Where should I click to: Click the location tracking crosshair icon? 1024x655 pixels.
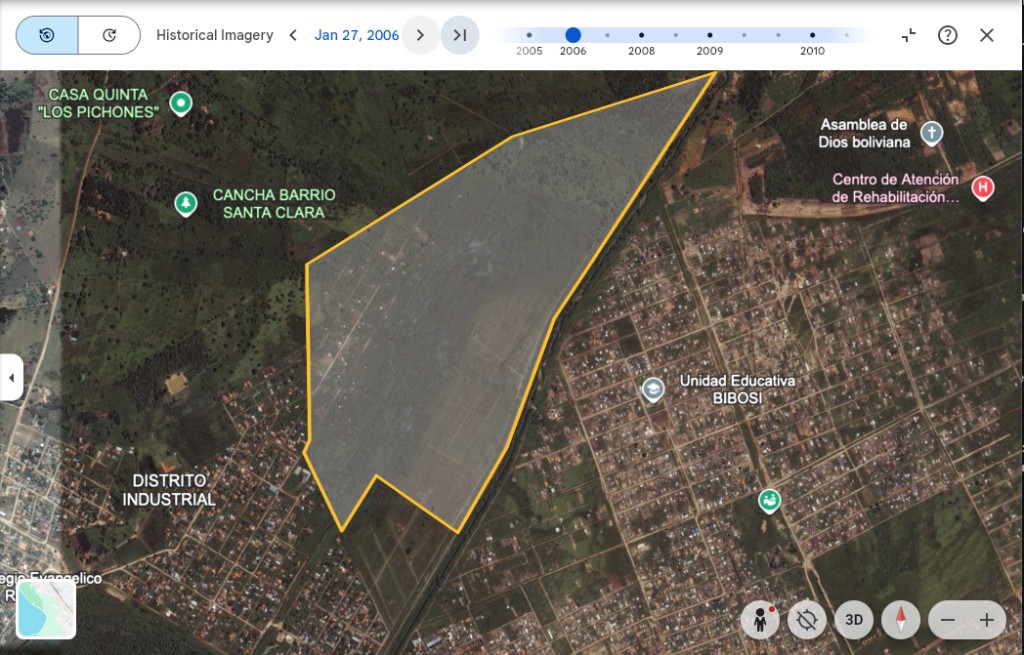[807, 620]
